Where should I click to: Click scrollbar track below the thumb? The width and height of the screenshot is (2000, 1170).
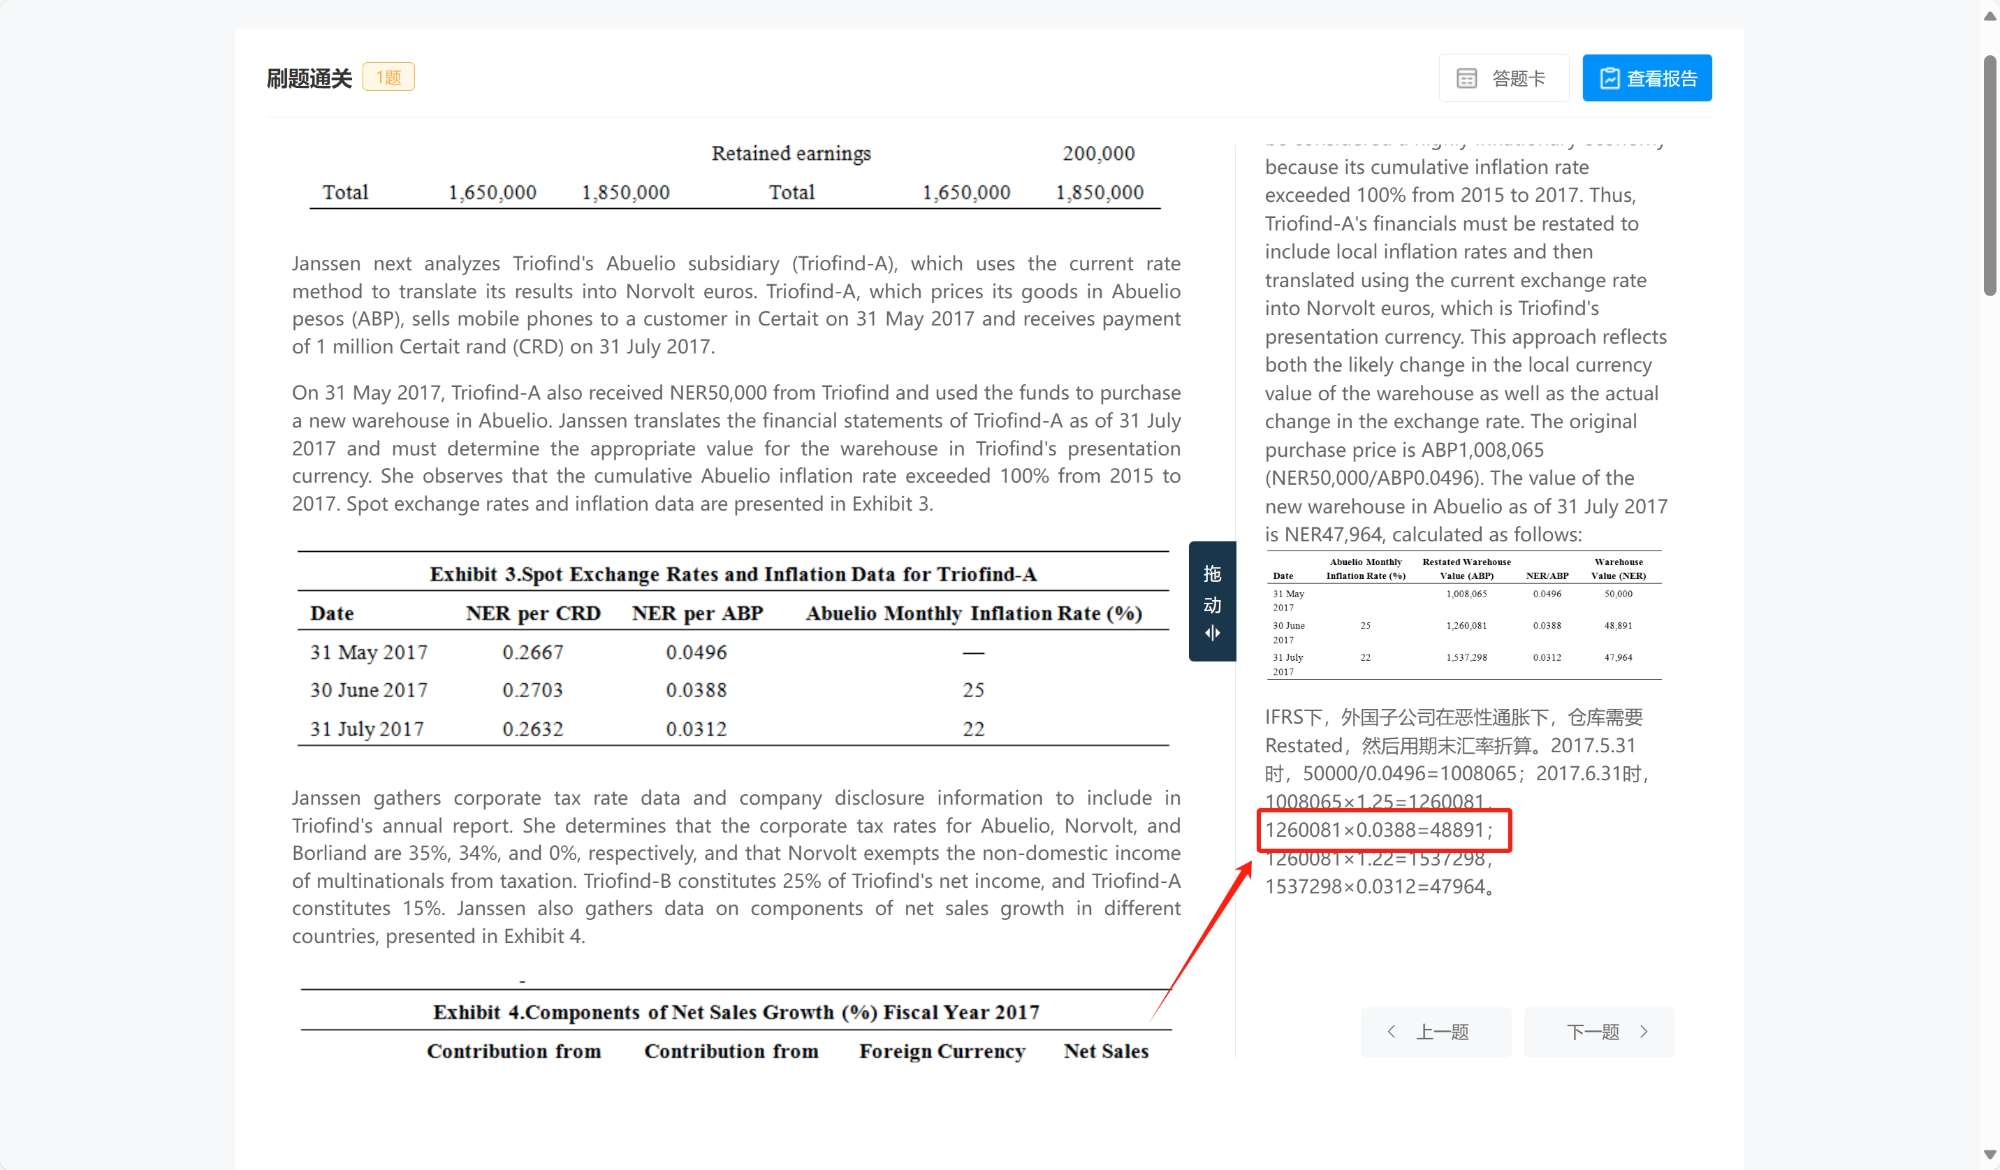1989,700
